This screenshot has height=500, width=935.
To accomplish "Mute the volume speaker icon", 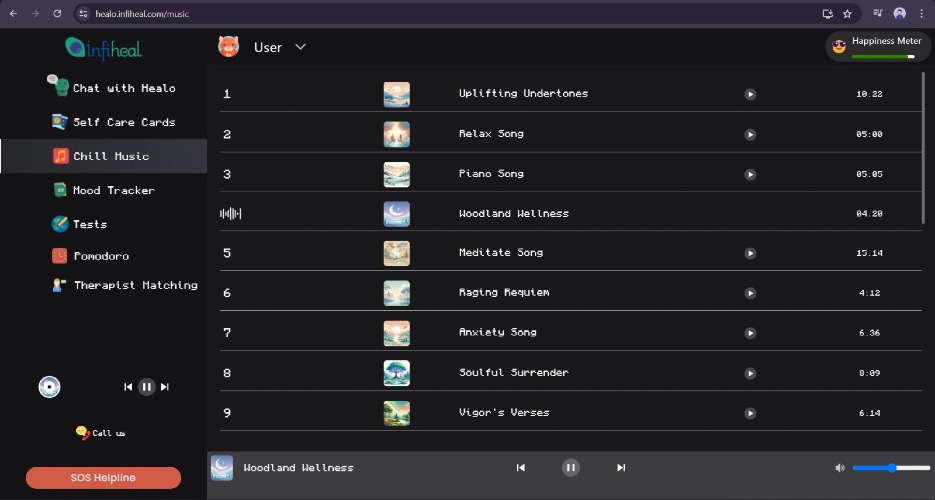I will click(840, 468).
